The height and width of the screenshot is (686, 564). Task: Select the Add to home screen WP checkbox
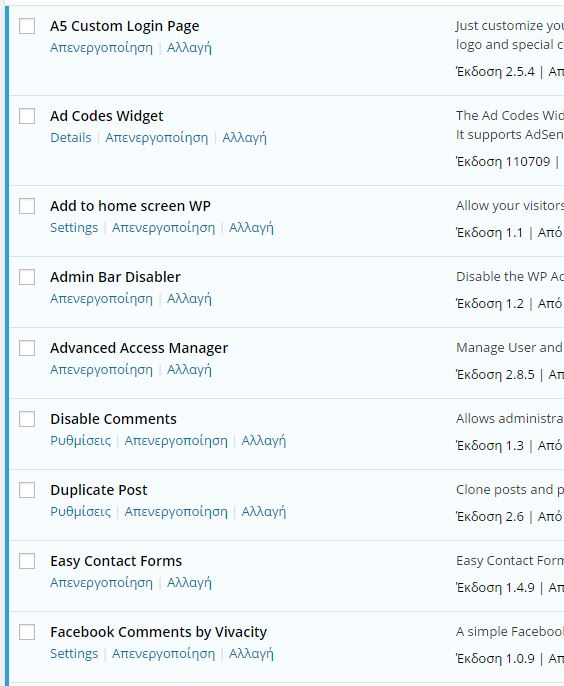click(x=27, y=206)
